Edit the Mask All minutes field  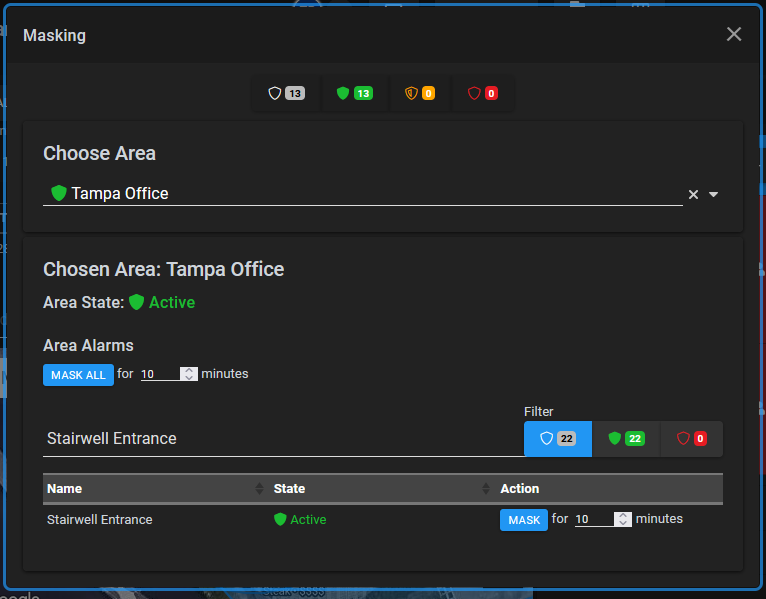(x=160, y=374)
